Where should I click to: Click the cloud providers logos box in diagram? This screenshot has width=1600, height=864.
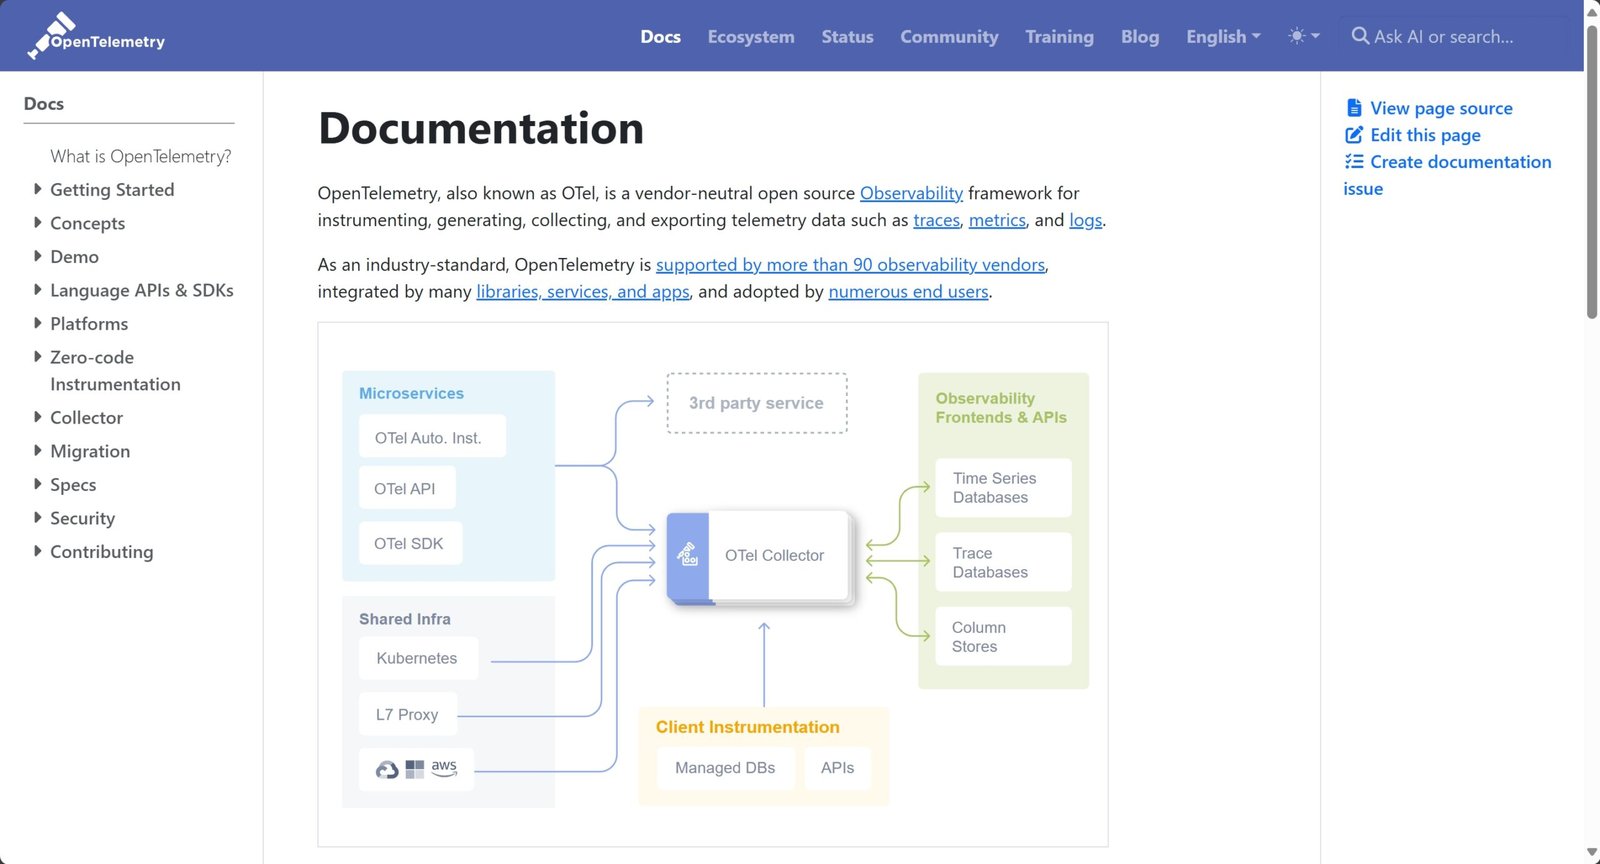416,769
